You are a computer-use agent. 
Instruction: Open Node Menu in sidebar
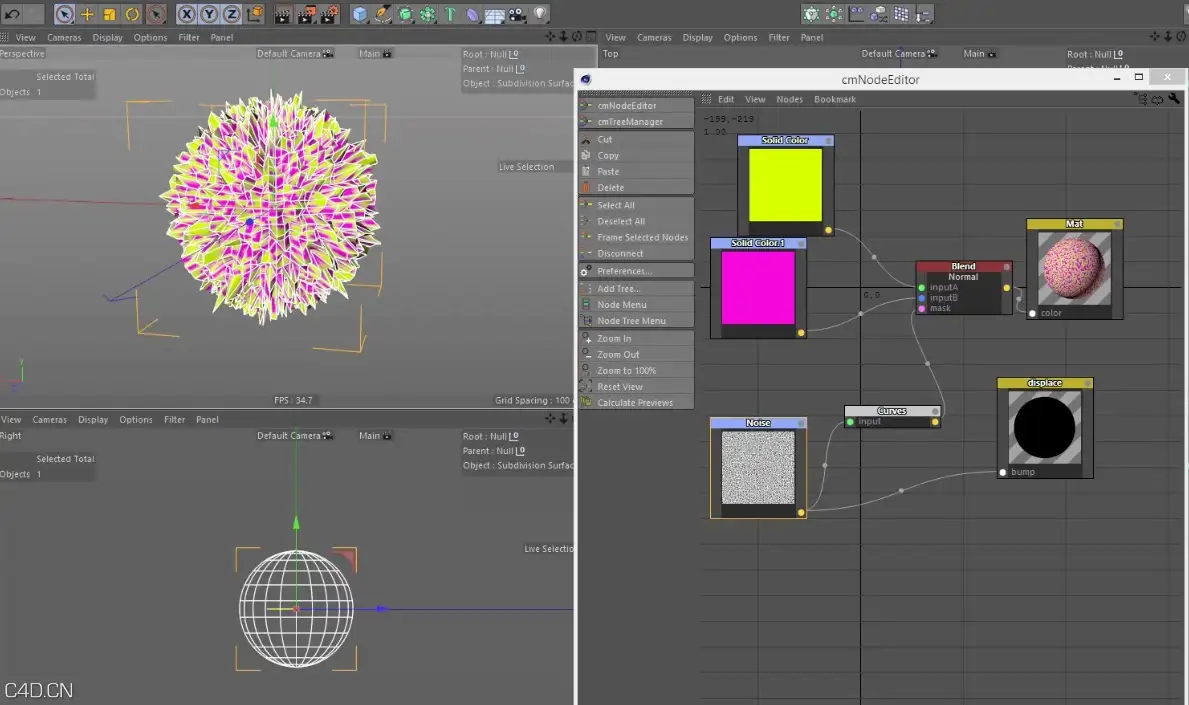[x=636, y=305]
